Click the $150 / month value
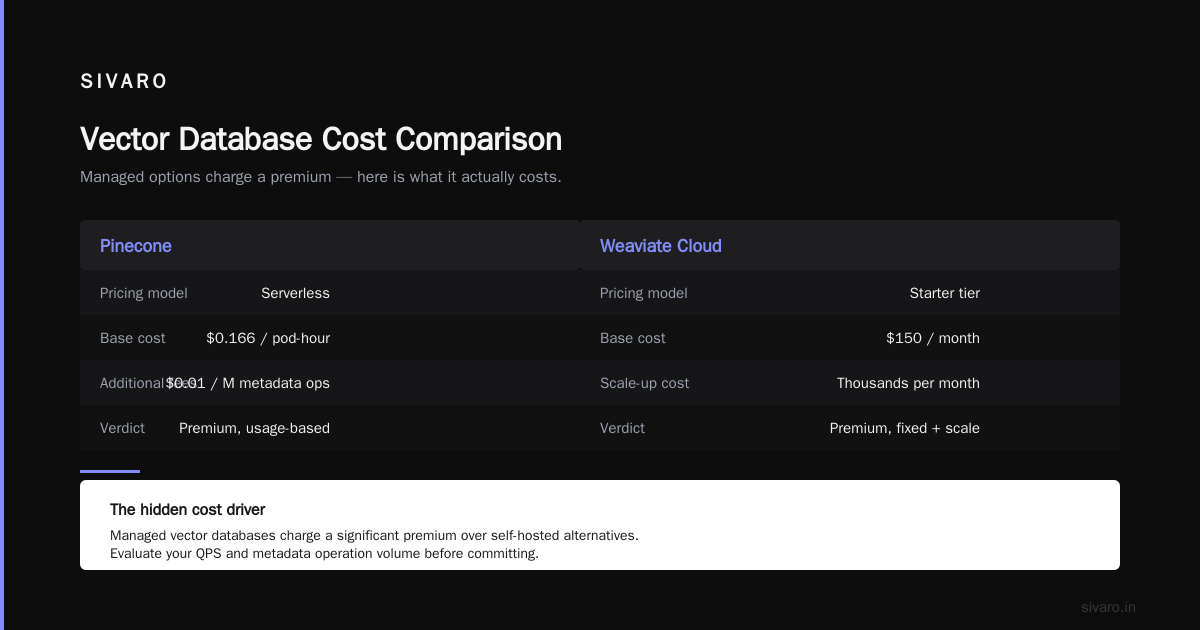The height and width of the screenshot is (630, 1200). pyautogui.click(x=933, y=338)
